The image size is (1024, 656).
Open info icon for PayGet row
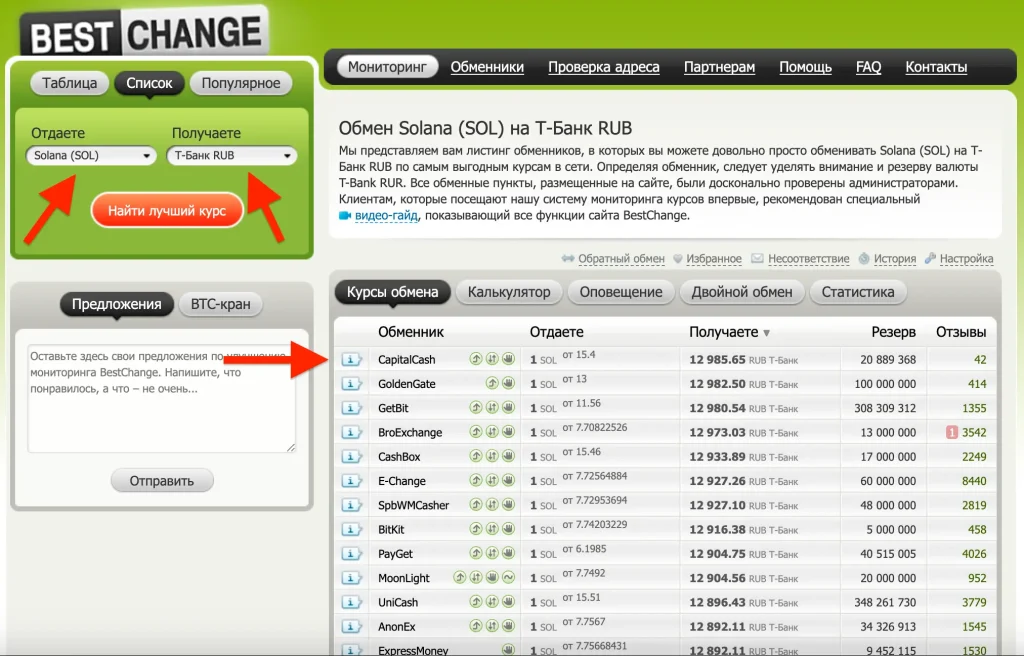351,553
